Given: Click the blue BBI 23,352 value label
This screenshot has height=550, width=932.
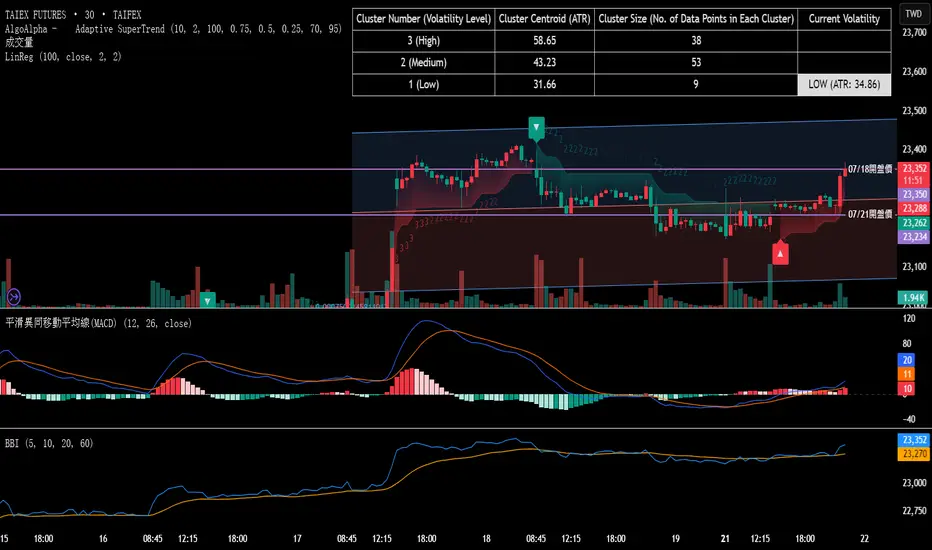Looking at the screenshot, I should (x=914, y=440).
